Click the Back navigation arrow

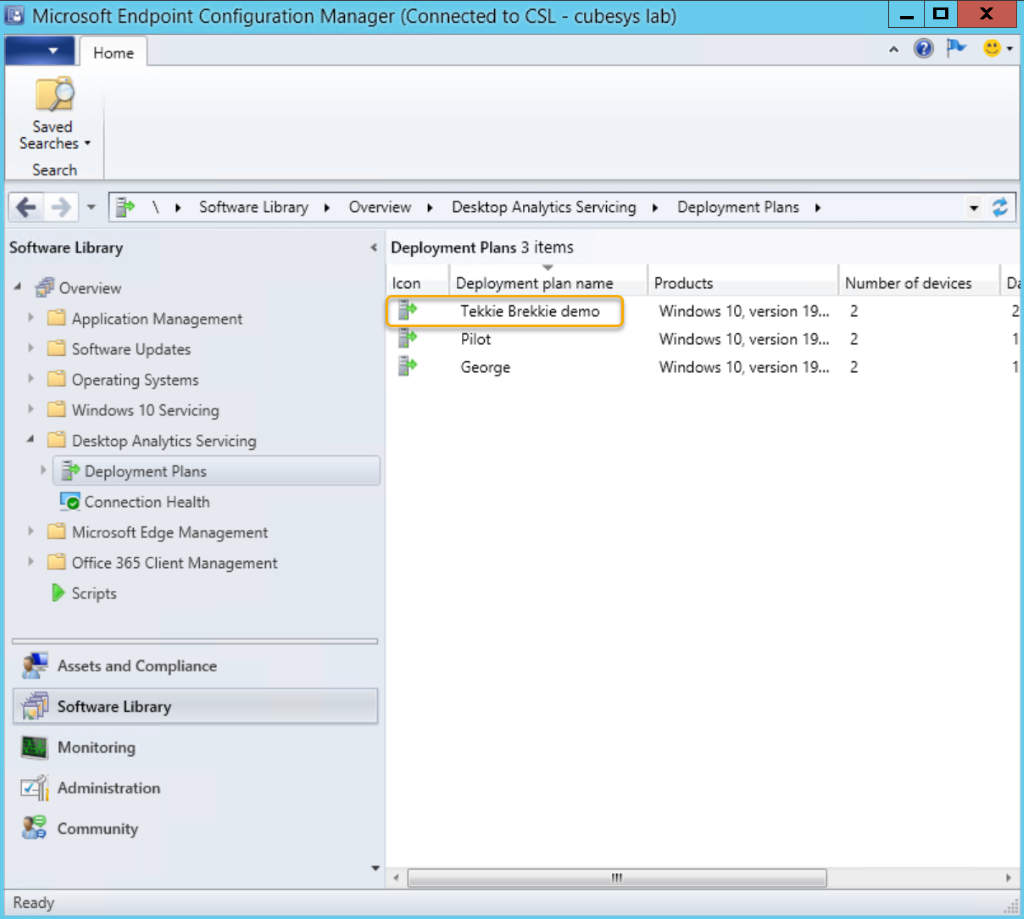[27, 207]
